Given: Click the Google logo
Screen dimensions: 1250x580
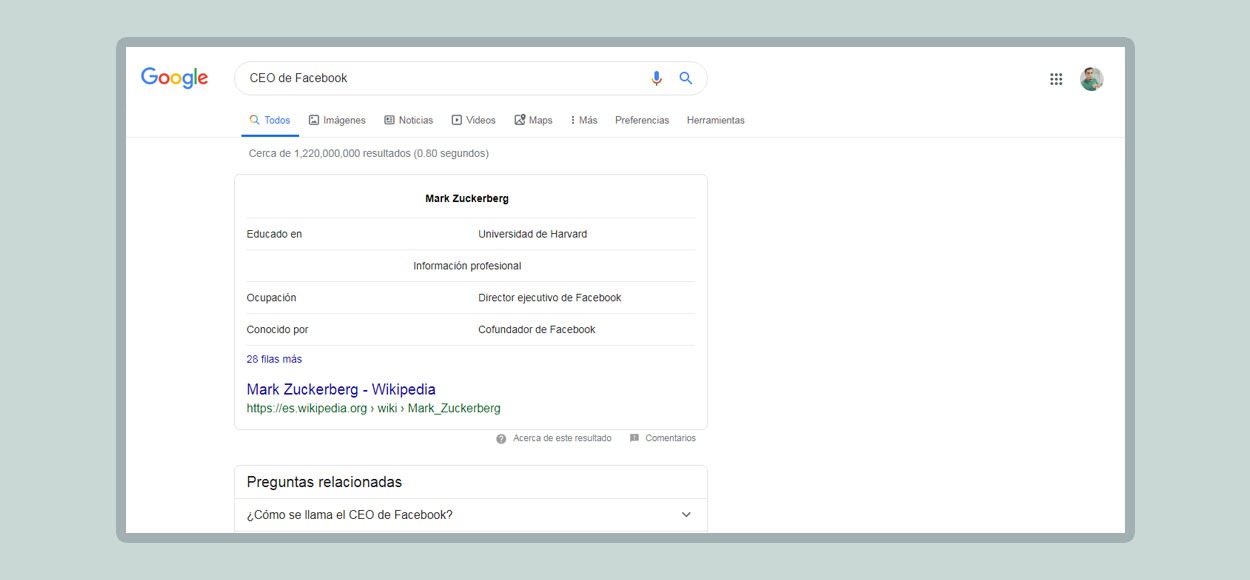Looking at the screenshot, I should pos(174,78).
